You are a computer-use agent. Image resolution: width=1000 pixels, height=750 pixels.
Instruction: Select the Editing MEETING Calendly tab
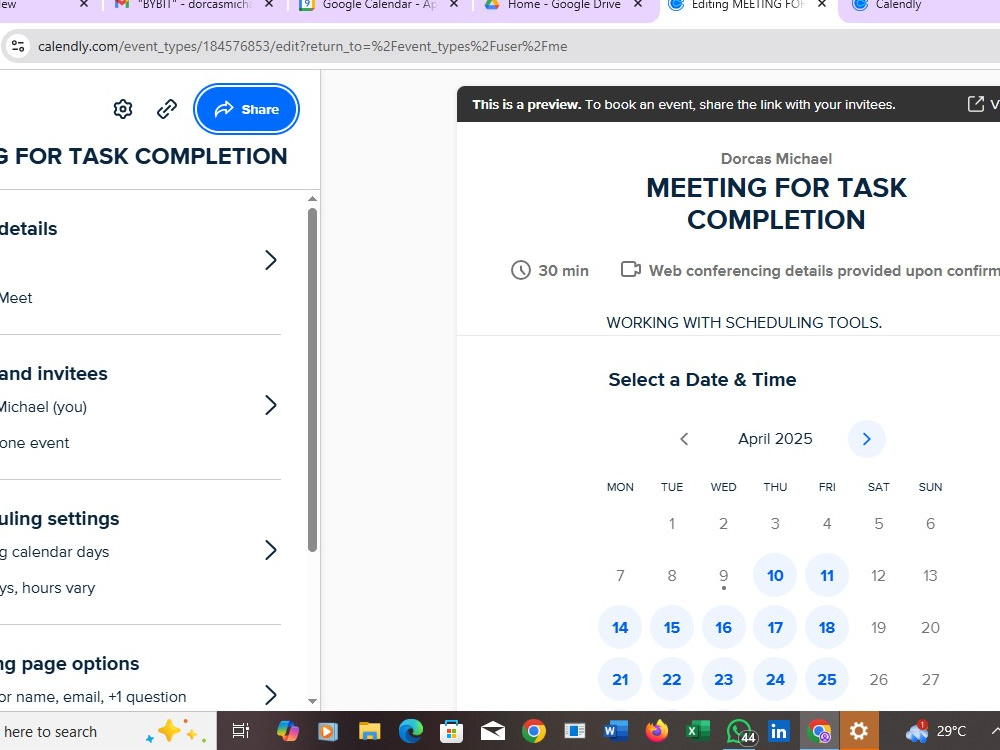[747, 5]
